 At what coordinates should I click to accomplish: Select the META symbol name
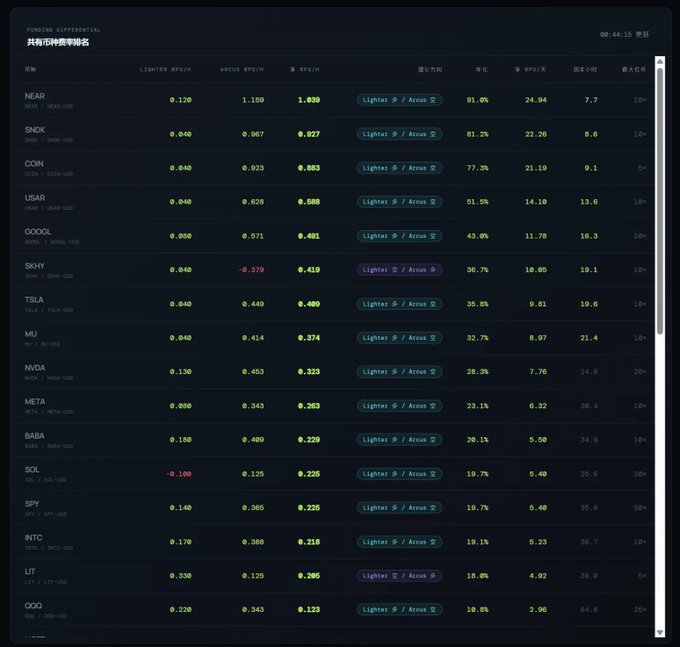(x=35, y=402)
